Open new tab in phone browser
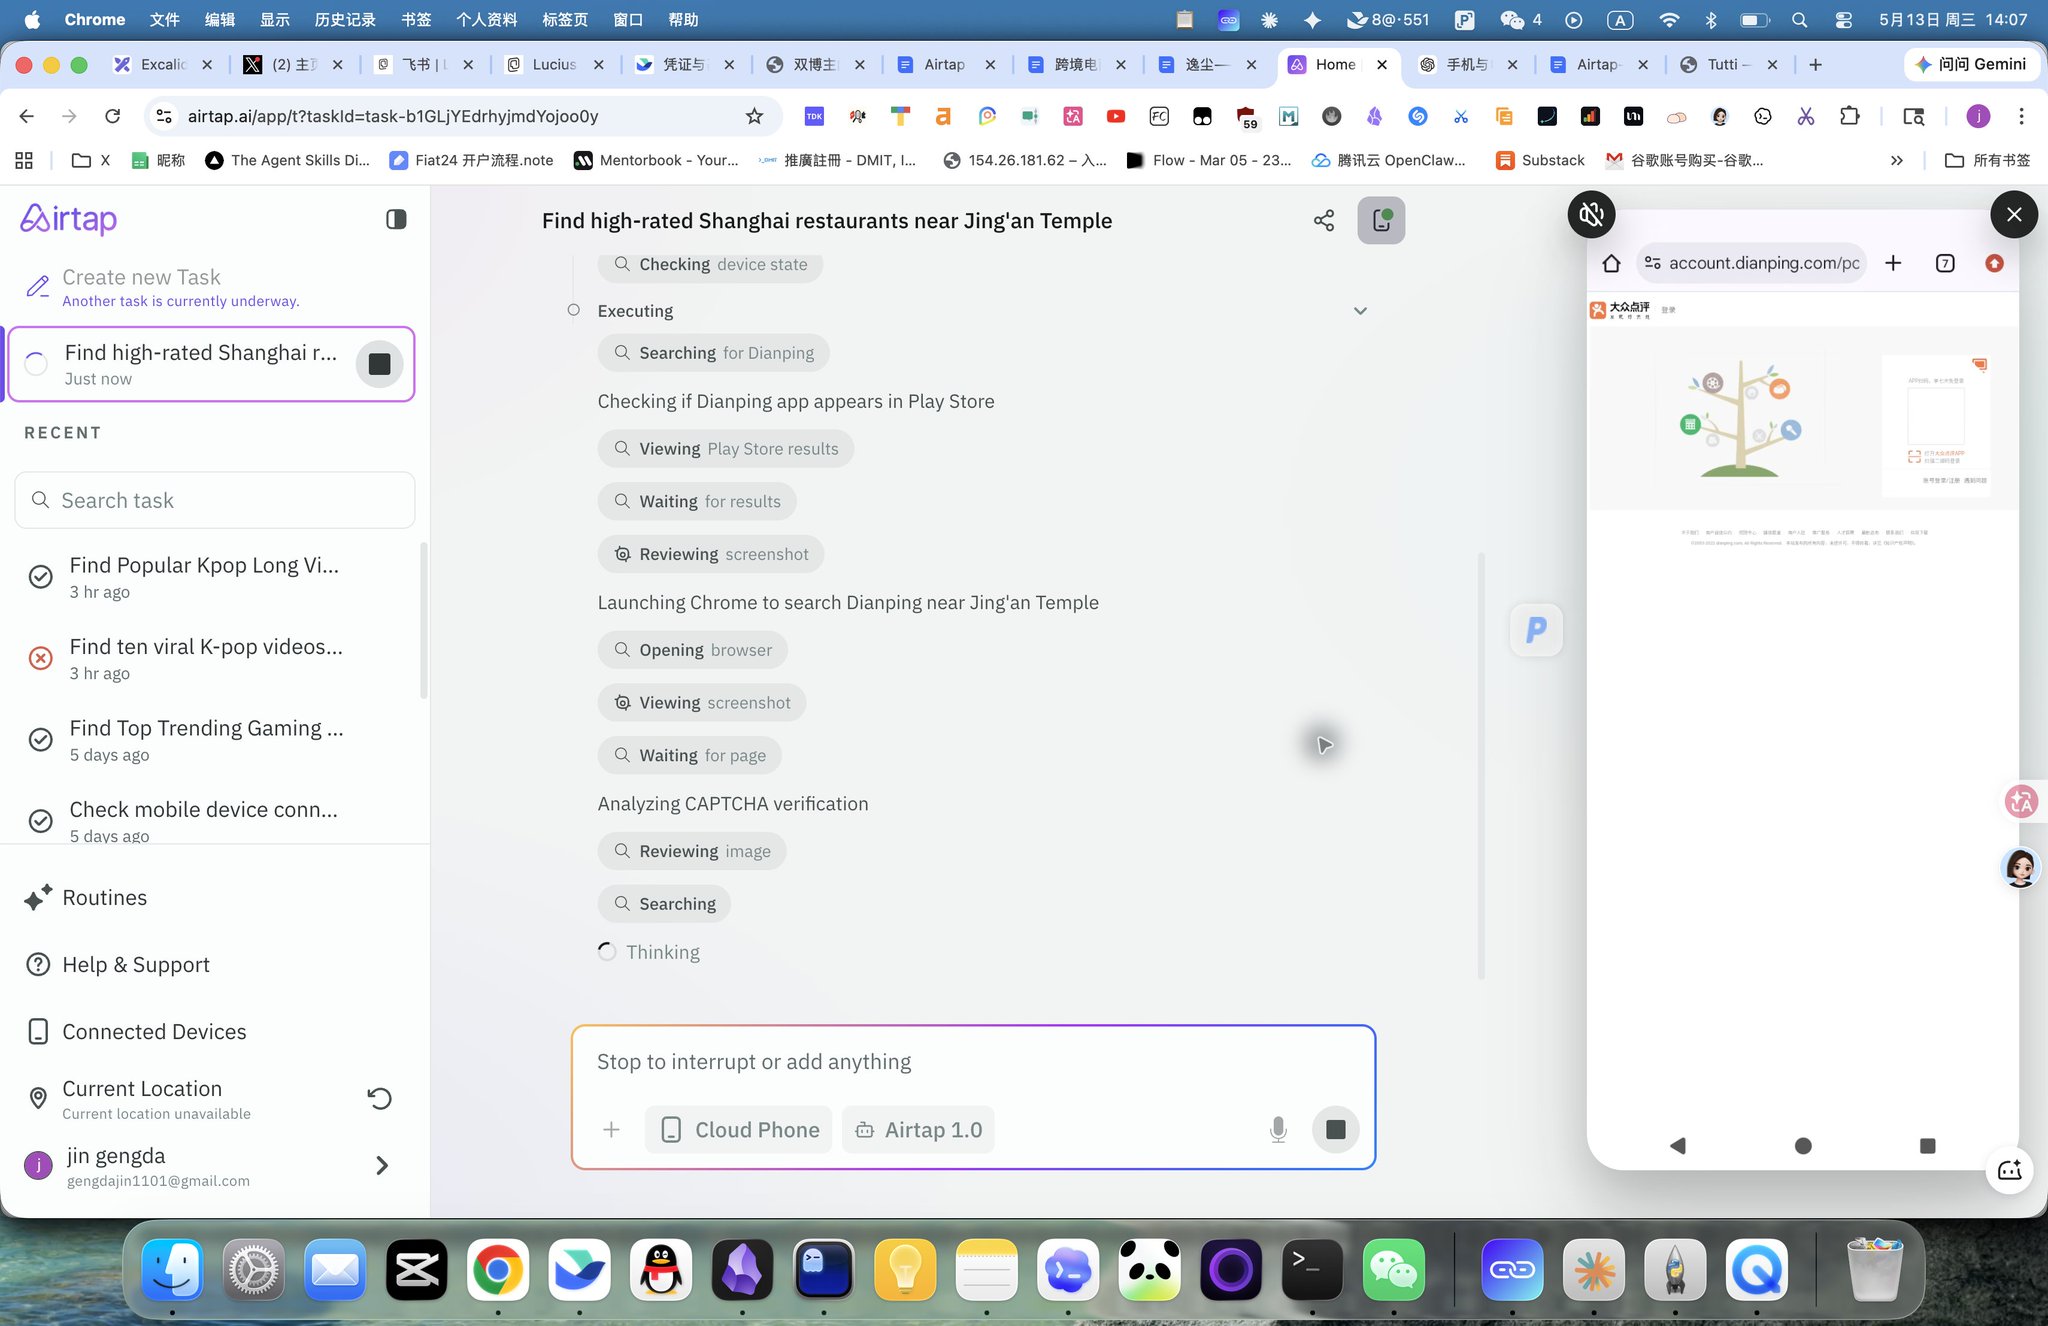 coord(1893,263)
